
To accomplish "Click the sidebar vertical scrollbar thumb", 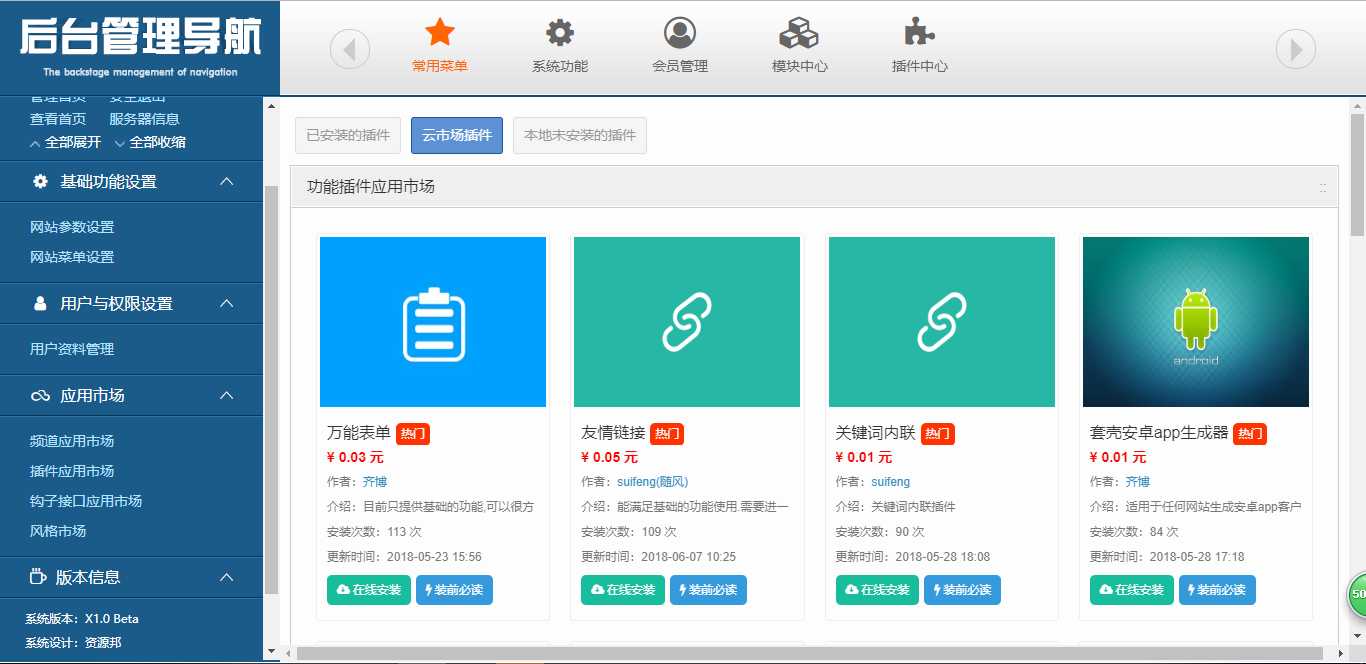I will coord(270,389).
